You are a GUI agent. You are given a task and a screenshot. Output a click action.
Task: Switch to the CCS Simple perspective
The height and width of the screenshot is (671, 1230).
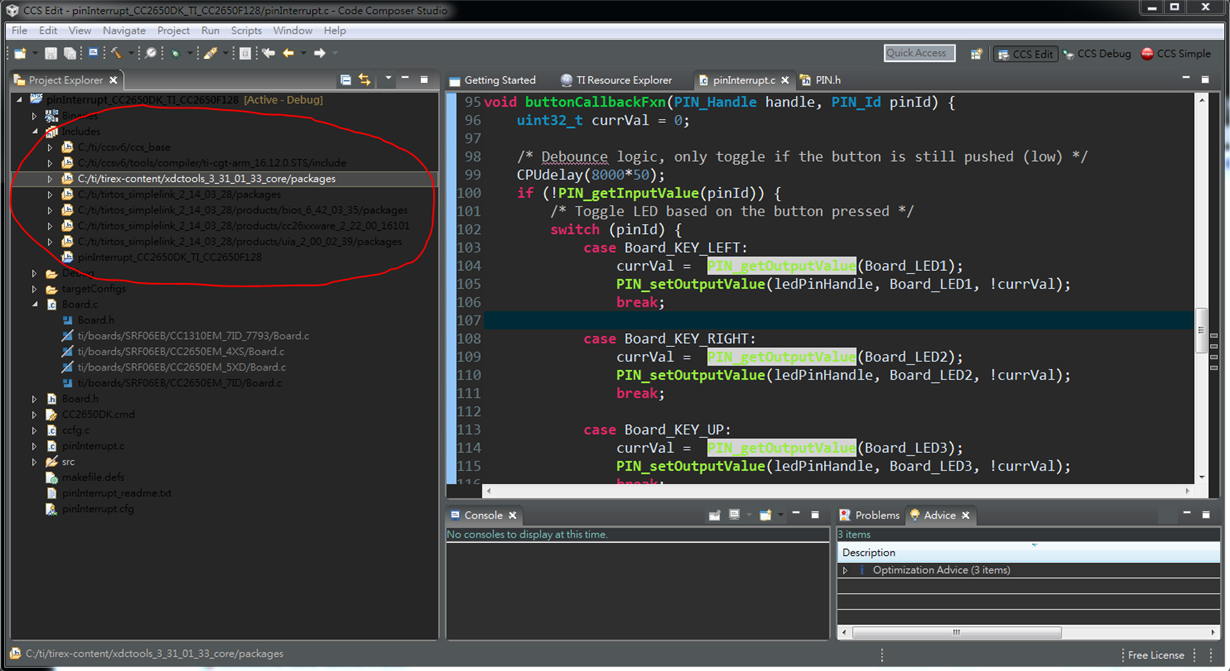pos(1177,54)
